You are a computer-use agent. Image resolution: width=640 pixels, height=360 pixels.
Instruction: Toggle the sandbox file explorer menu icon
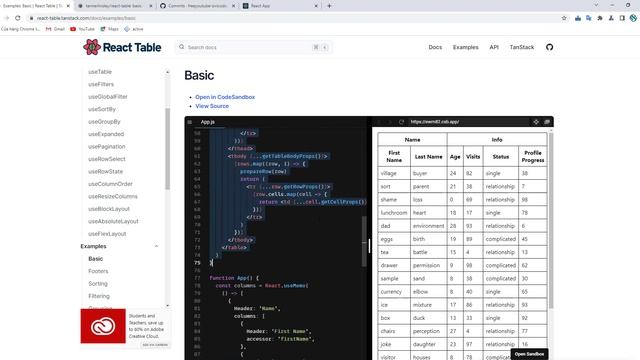tap(190, 122)
